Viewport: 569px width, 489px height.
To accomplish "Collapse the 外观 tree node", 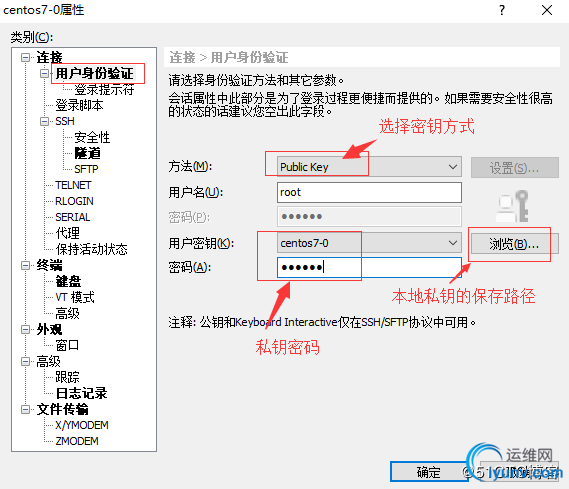I will click(x=25, y=329).
